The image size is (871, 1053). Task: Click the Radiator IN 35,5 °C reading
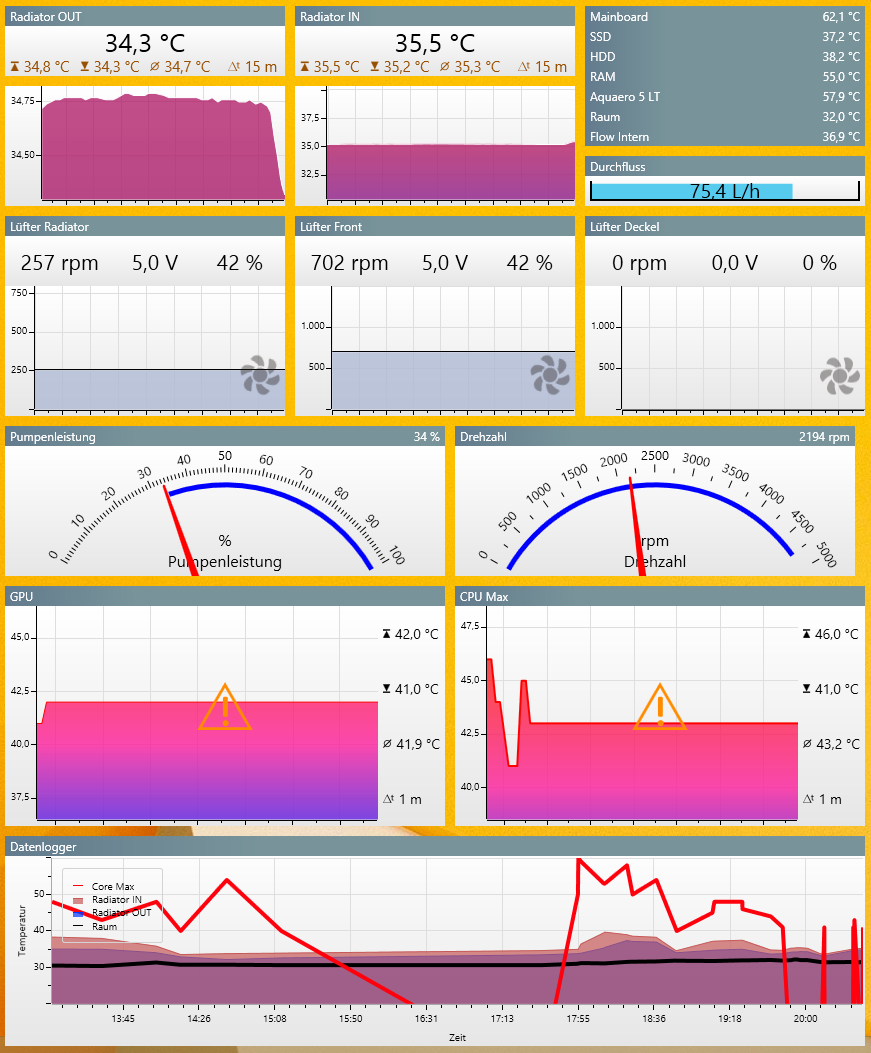[434, 43]
